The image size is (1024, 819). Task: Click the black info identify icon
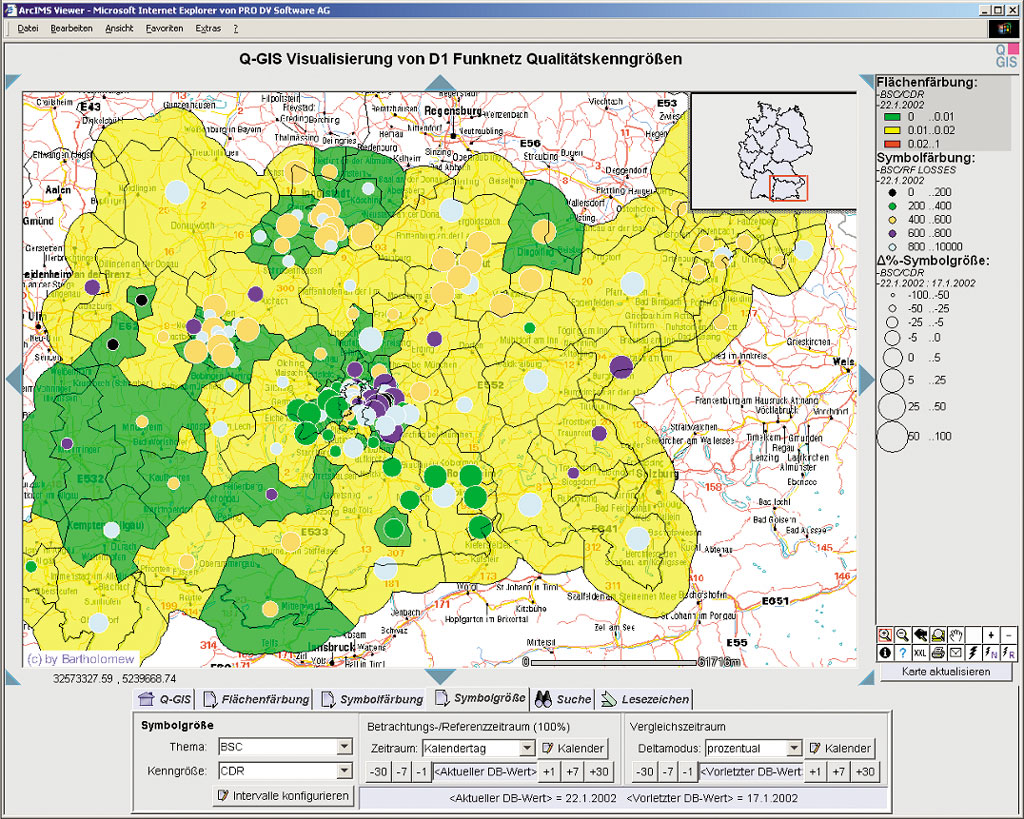tap(885, 653)
